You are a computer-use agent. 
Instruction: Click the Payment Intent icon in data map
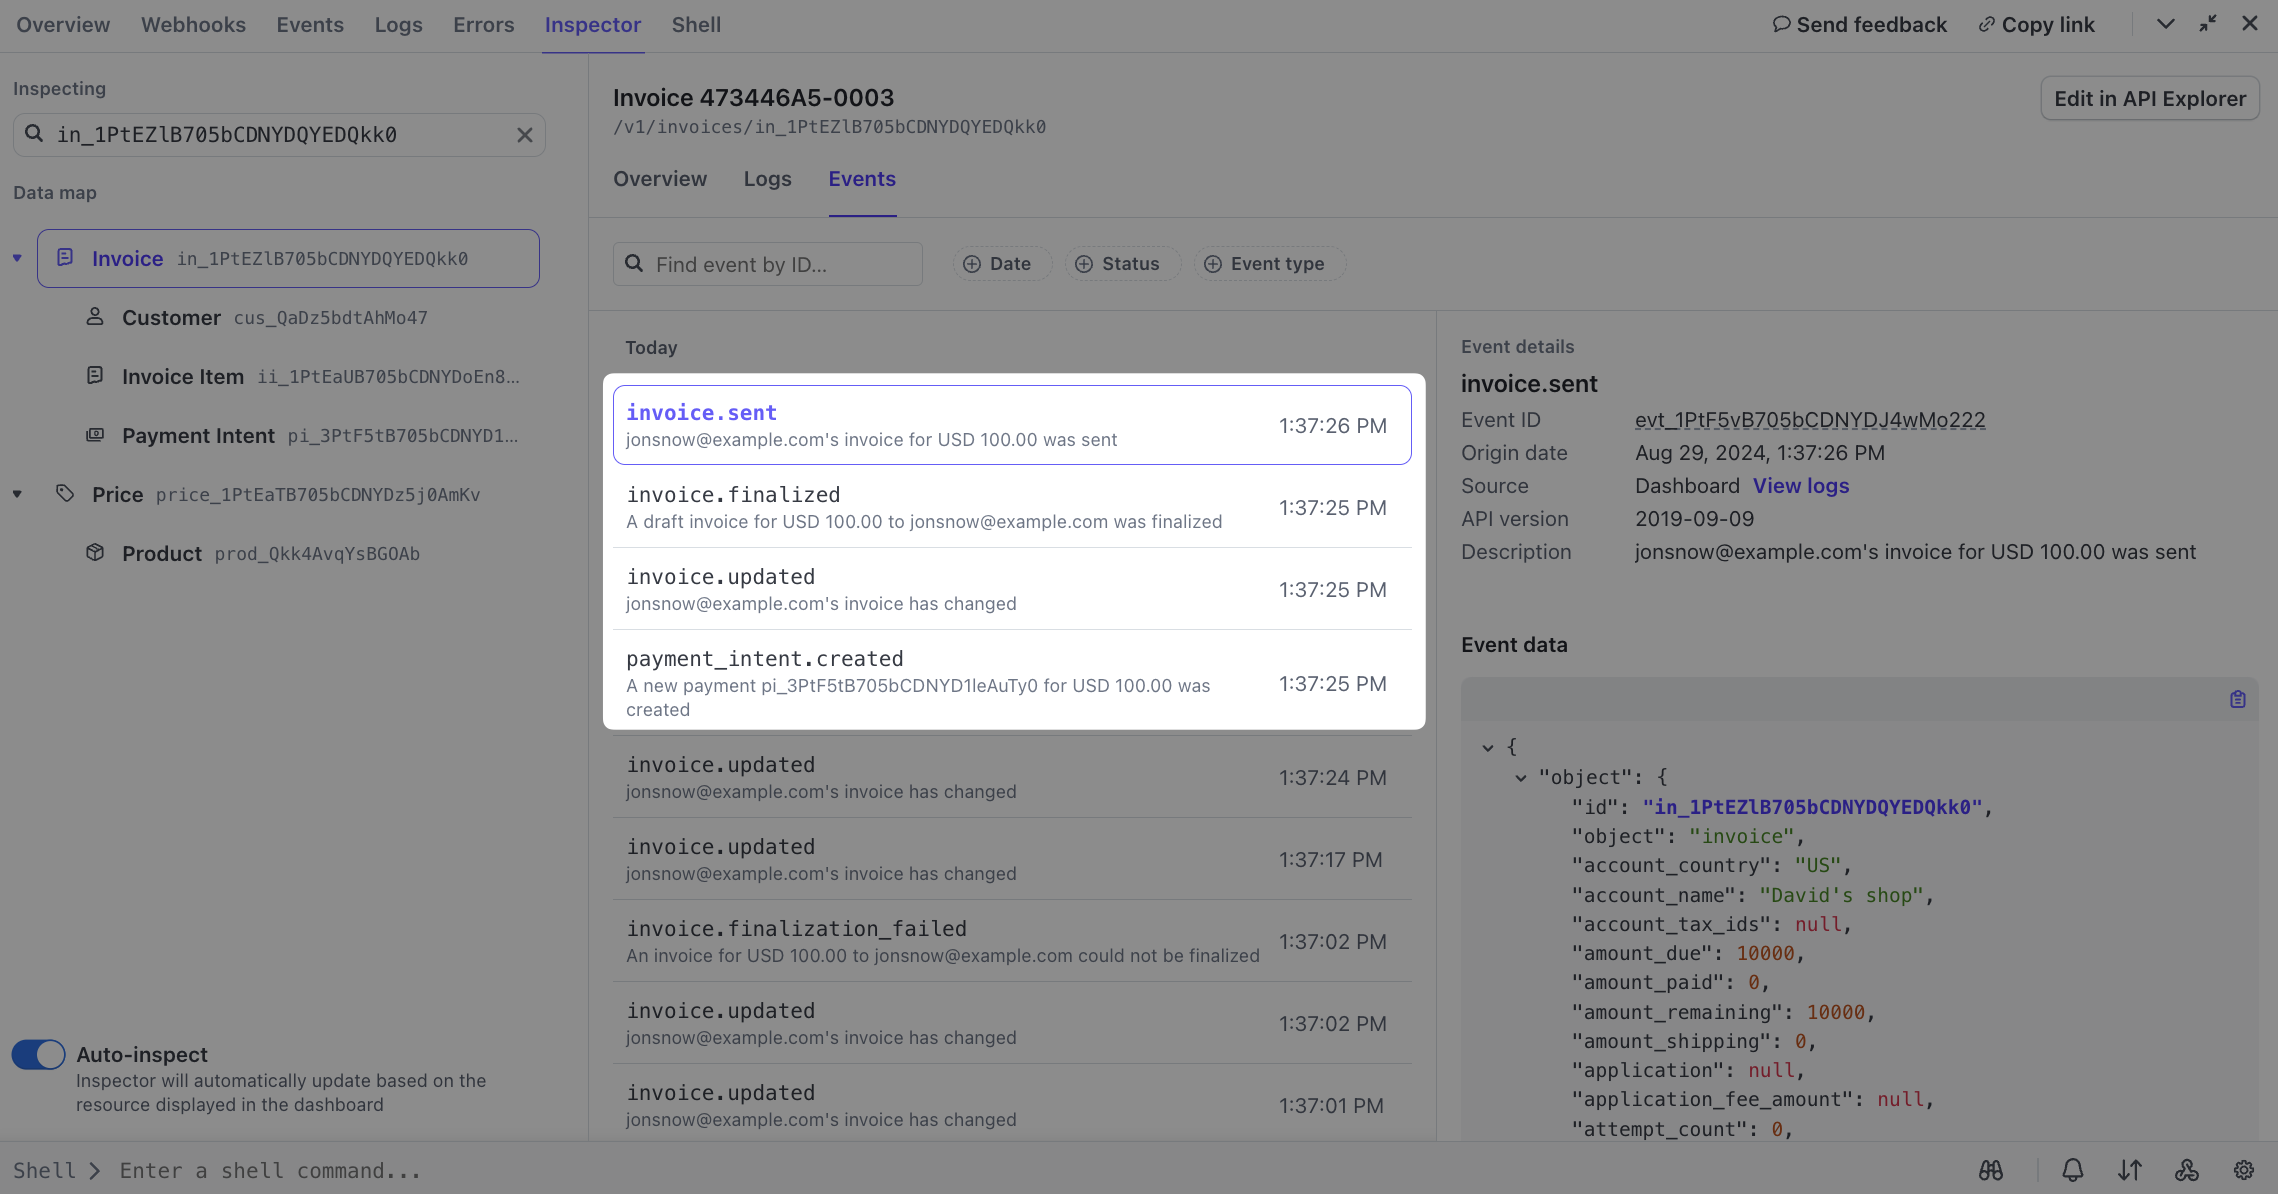pos(95,435)
